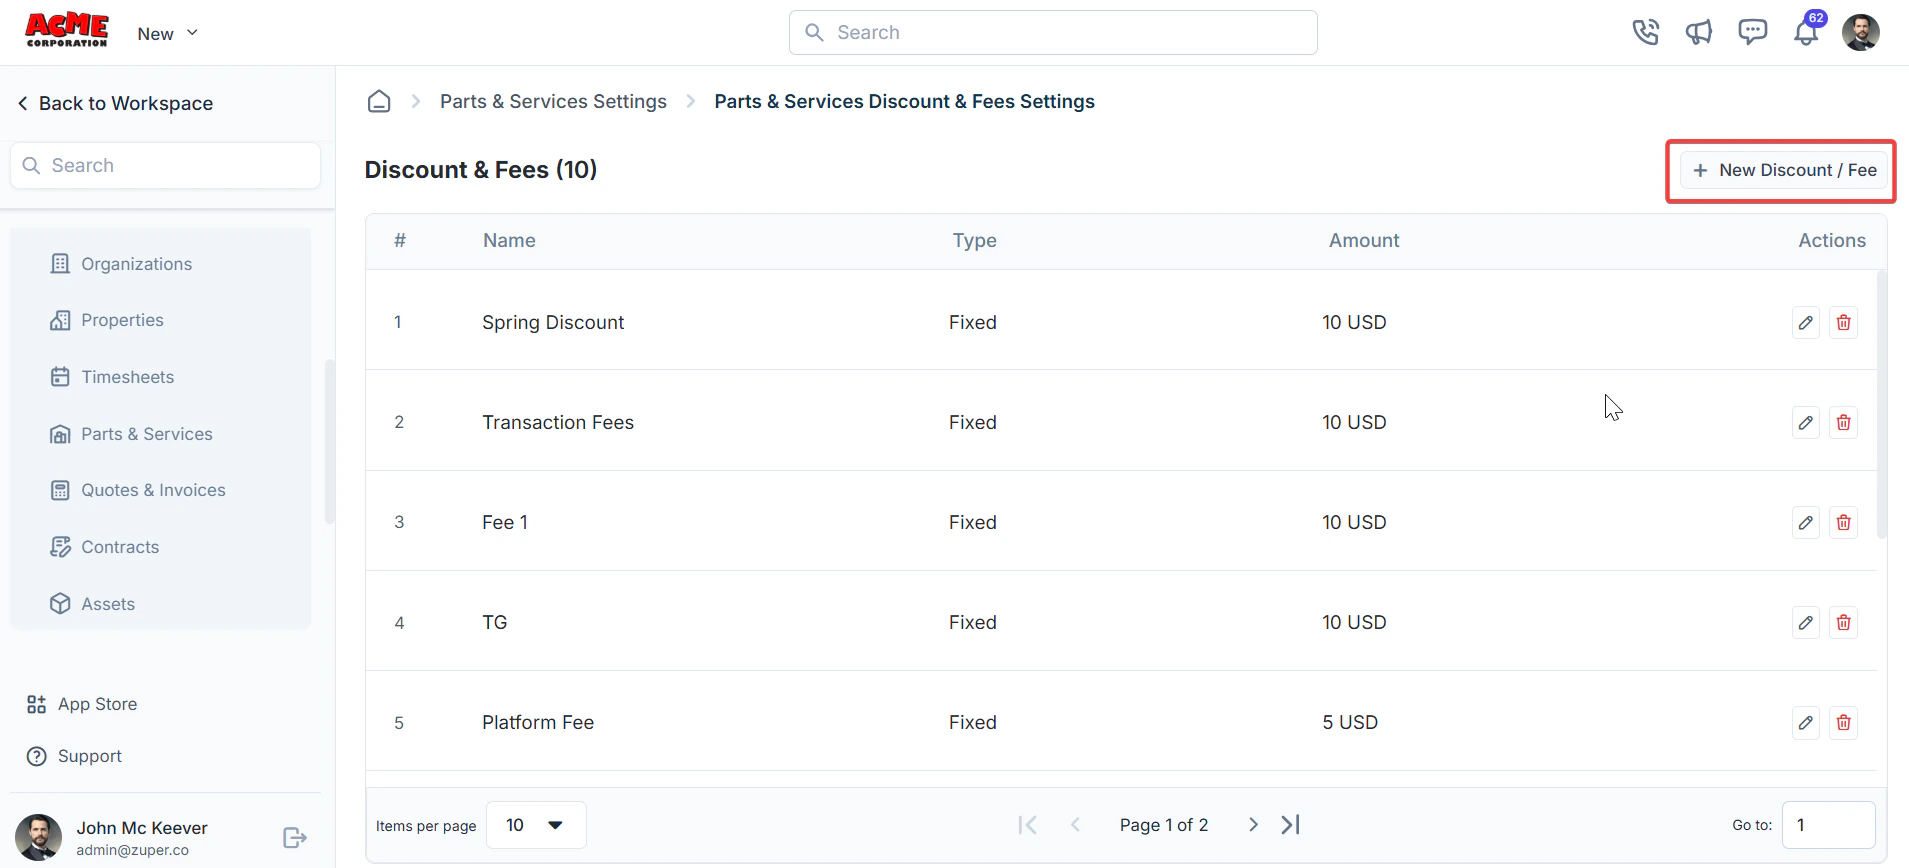Click the Transaction Fees name cell
This screenshot has height=868, width=1909.
558,422
